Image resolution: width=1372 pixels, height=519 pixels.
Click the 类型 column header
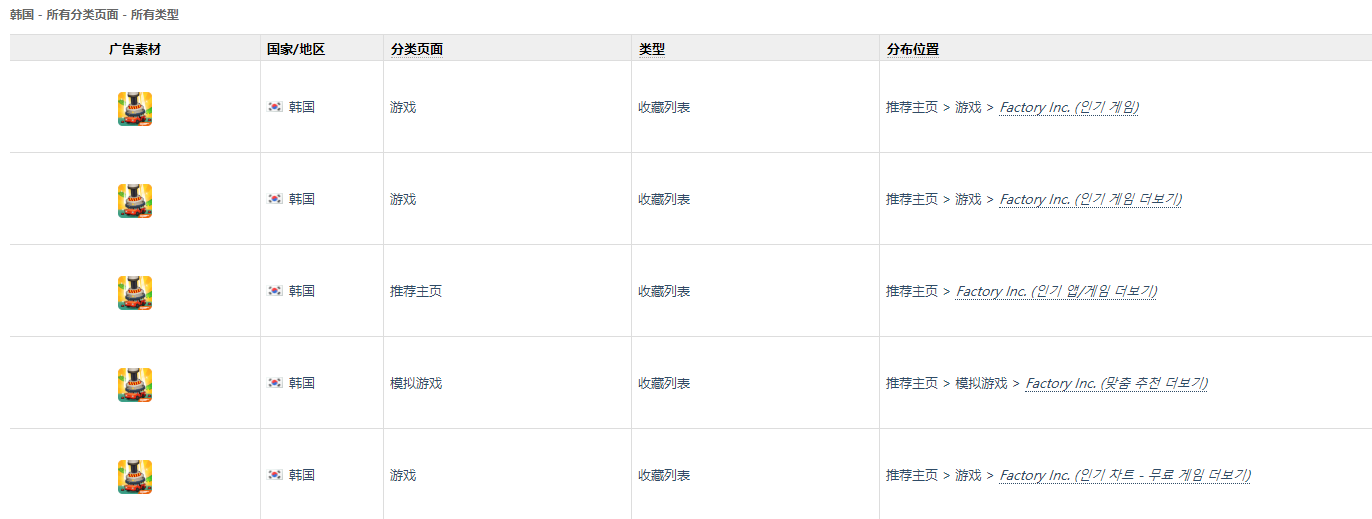652,49
